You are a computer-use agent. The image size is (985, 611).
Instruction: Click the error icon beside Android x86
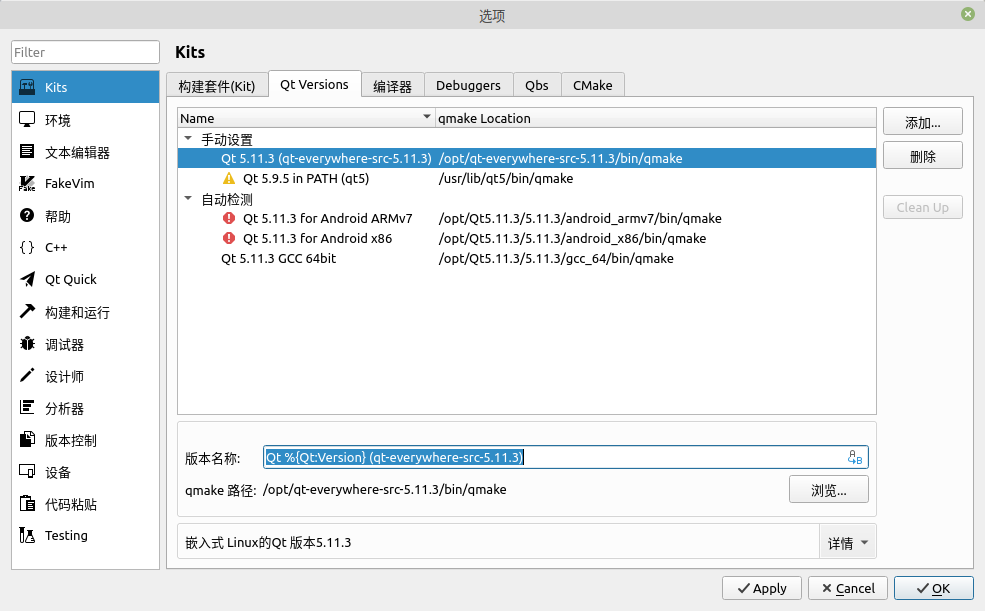tap(229, 238)
